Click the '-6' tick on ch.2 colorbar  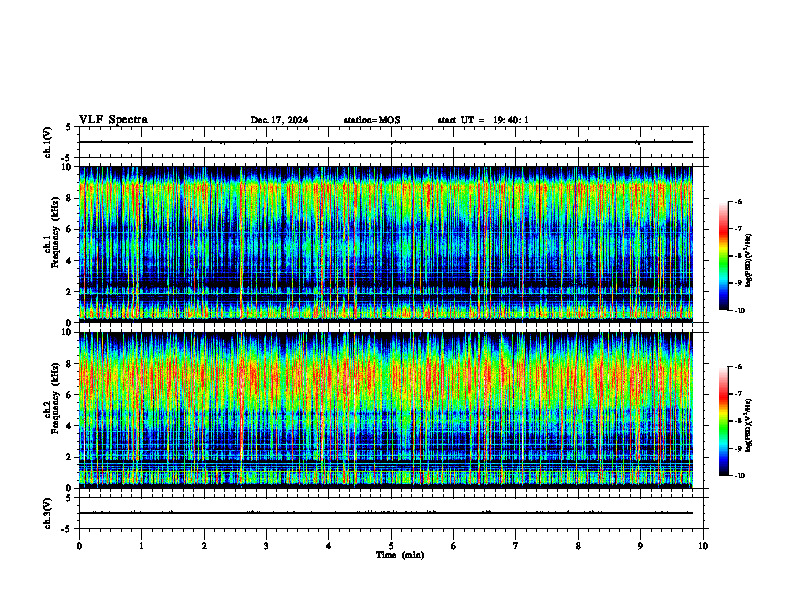coord(738,367)
